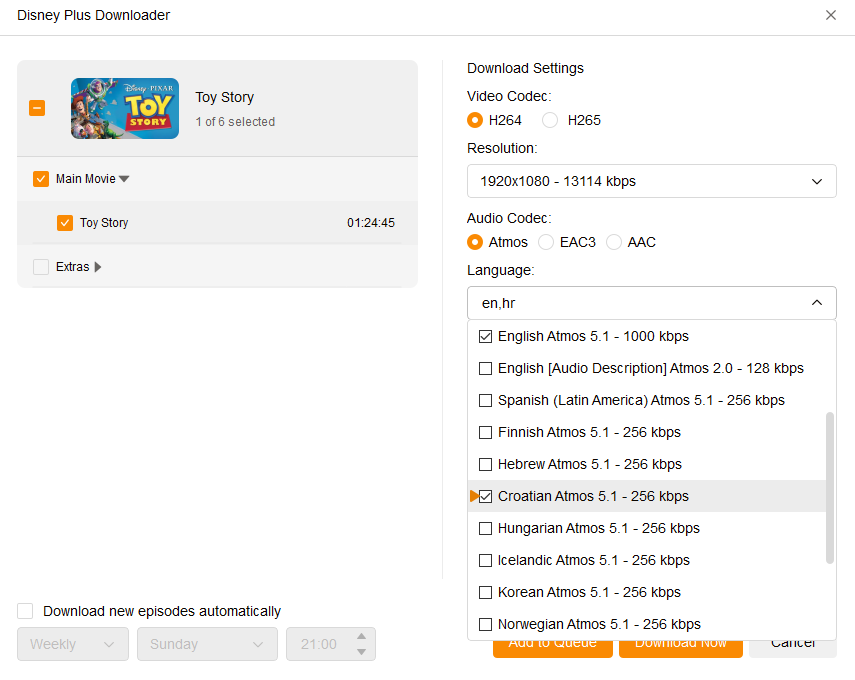The image size is (855, 680).
Task: Select the H265 video codec
Action: 550,120
